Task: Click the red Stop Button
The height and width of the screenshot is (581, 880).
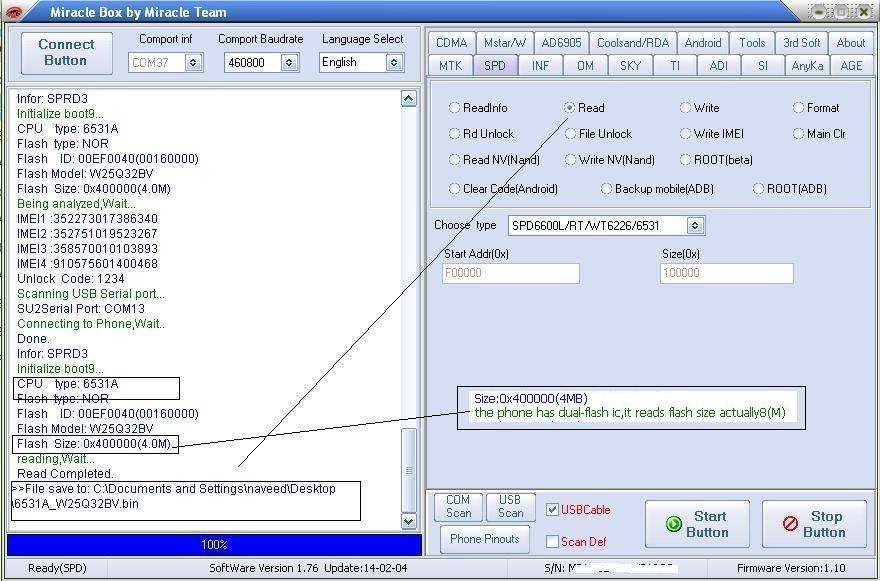Action: [814, 524]
